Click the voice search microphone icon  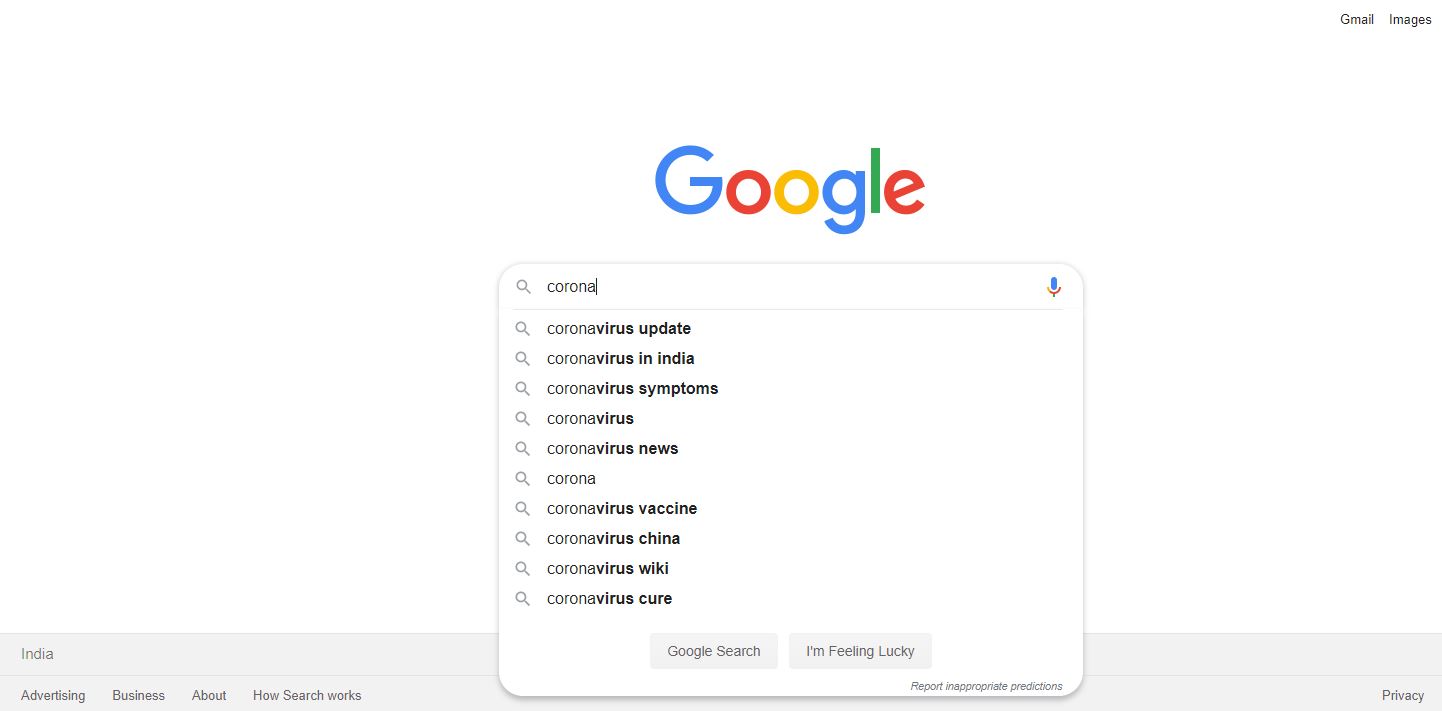(1053, 287)
